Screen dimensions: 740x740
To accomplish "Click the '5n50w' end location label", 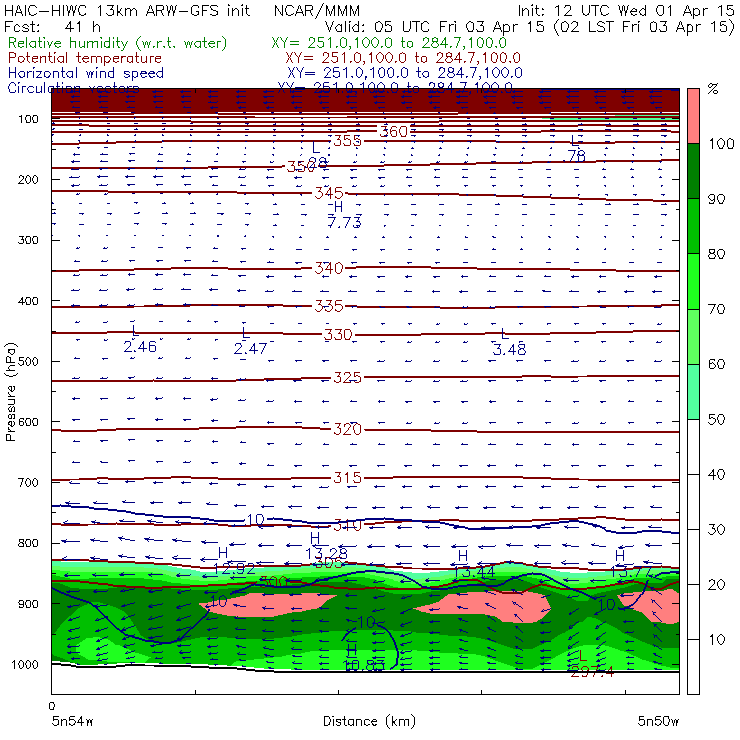I will point(658,722).
